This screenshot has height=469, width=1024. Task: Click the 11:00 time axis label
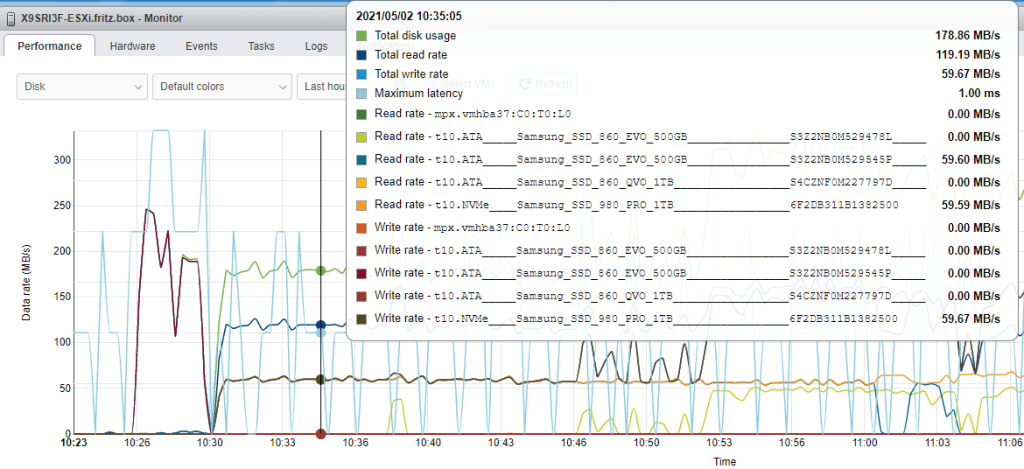[x=864, y=443]
